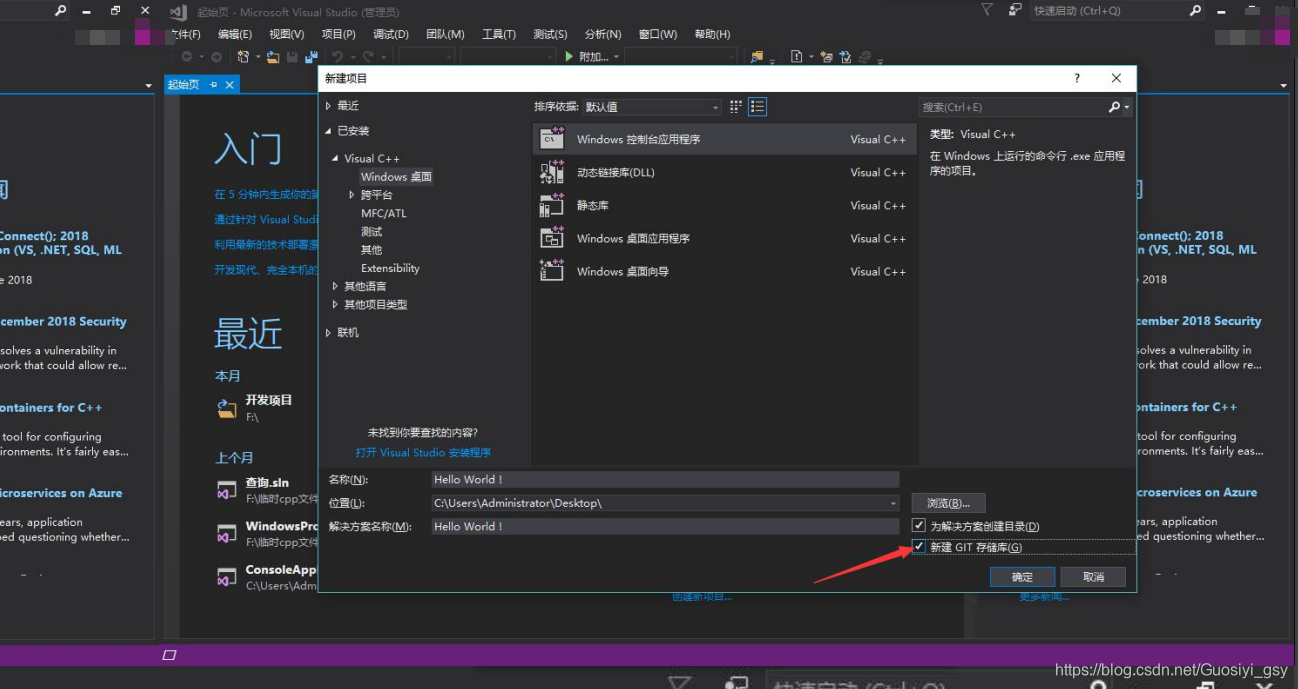Click the new project toolbar icon in Visual Studio
The height and width of the screenshot is (689, 1298).
(x=243, y=57)
